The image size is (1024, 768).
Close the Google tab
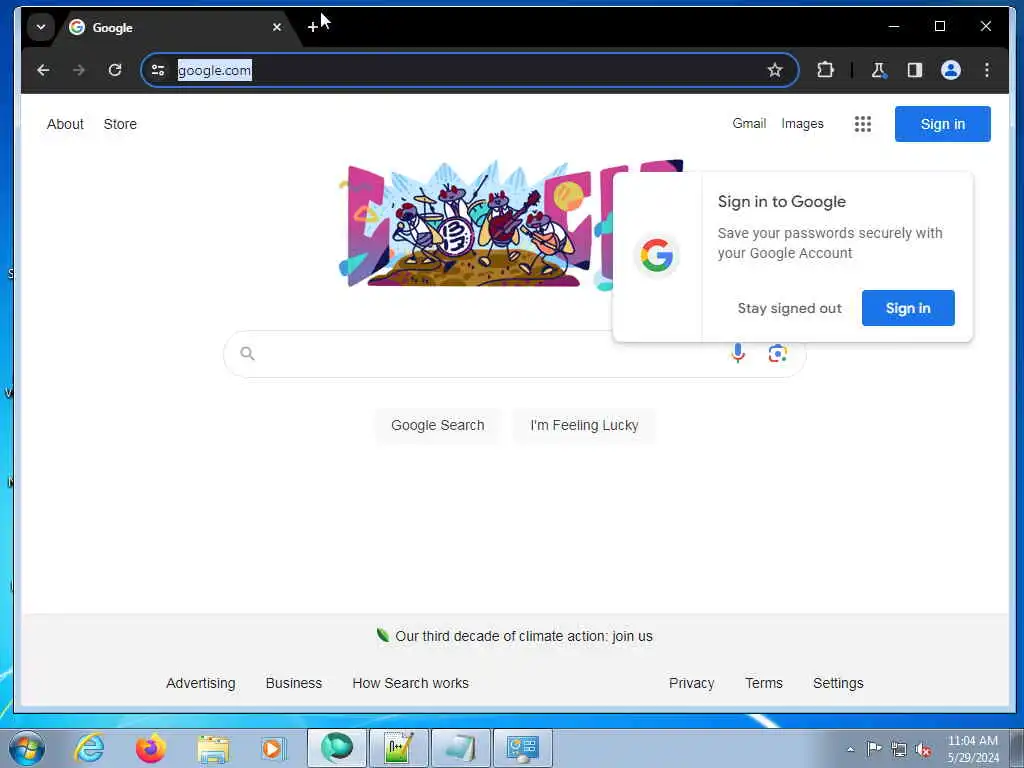click(277, 27)
